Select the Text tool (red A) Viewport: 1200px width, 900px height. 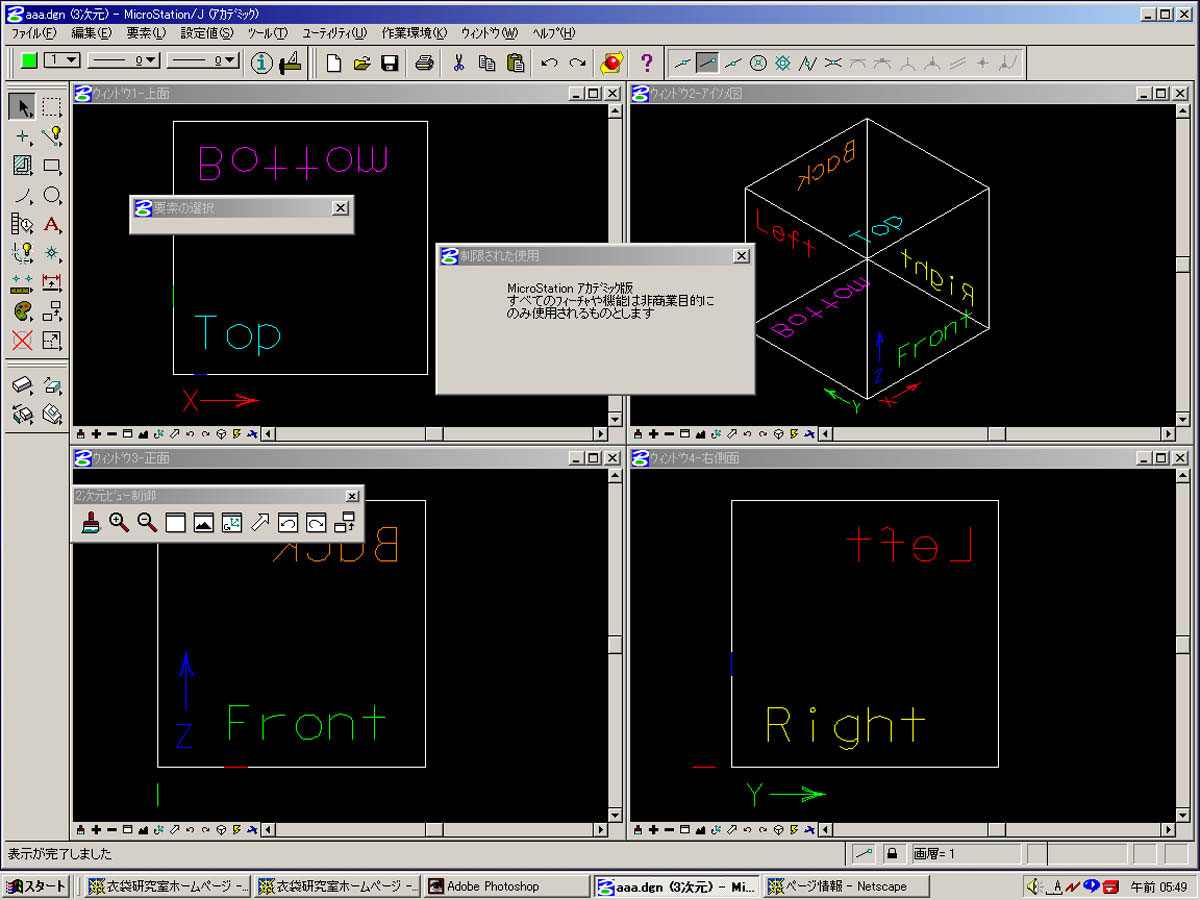(52, 224)
